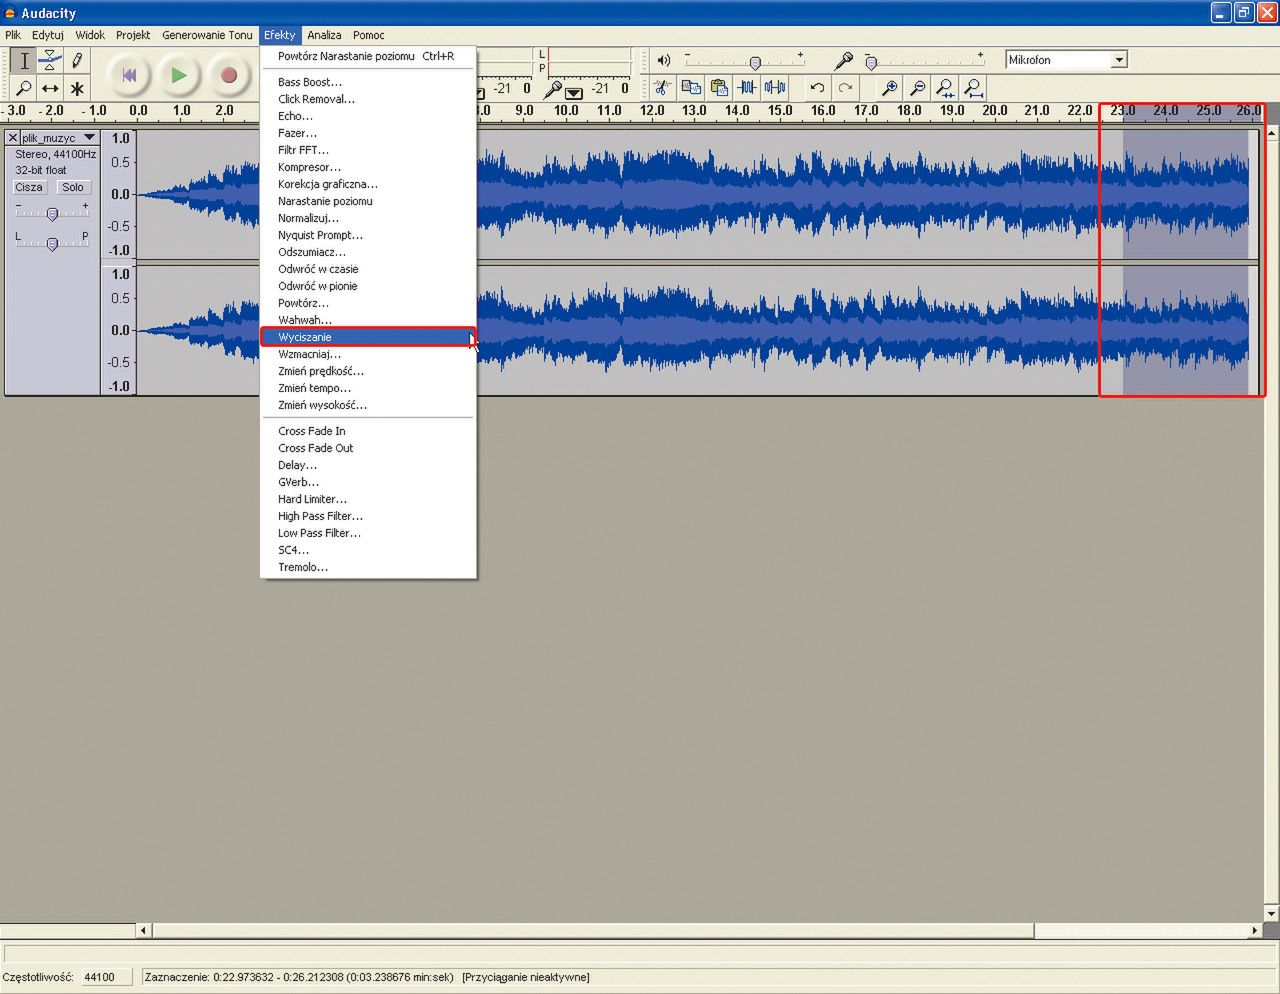This screenshot has height=994, width=1280.
Task: Click the 15.0 mark on timeline ruler
Action: pos(780,110)
